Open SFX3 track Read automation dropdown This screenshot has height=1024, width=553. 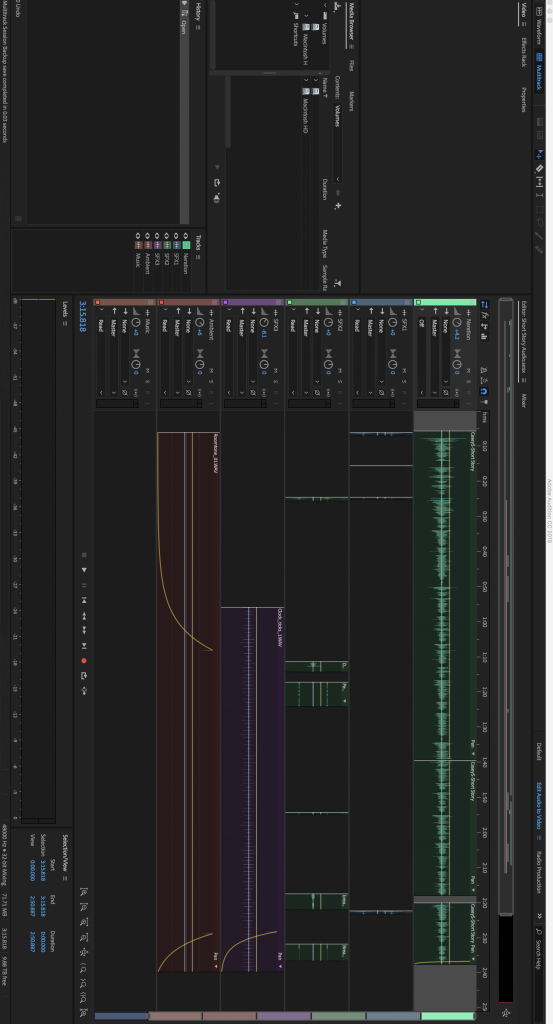(x=229, y=357)
